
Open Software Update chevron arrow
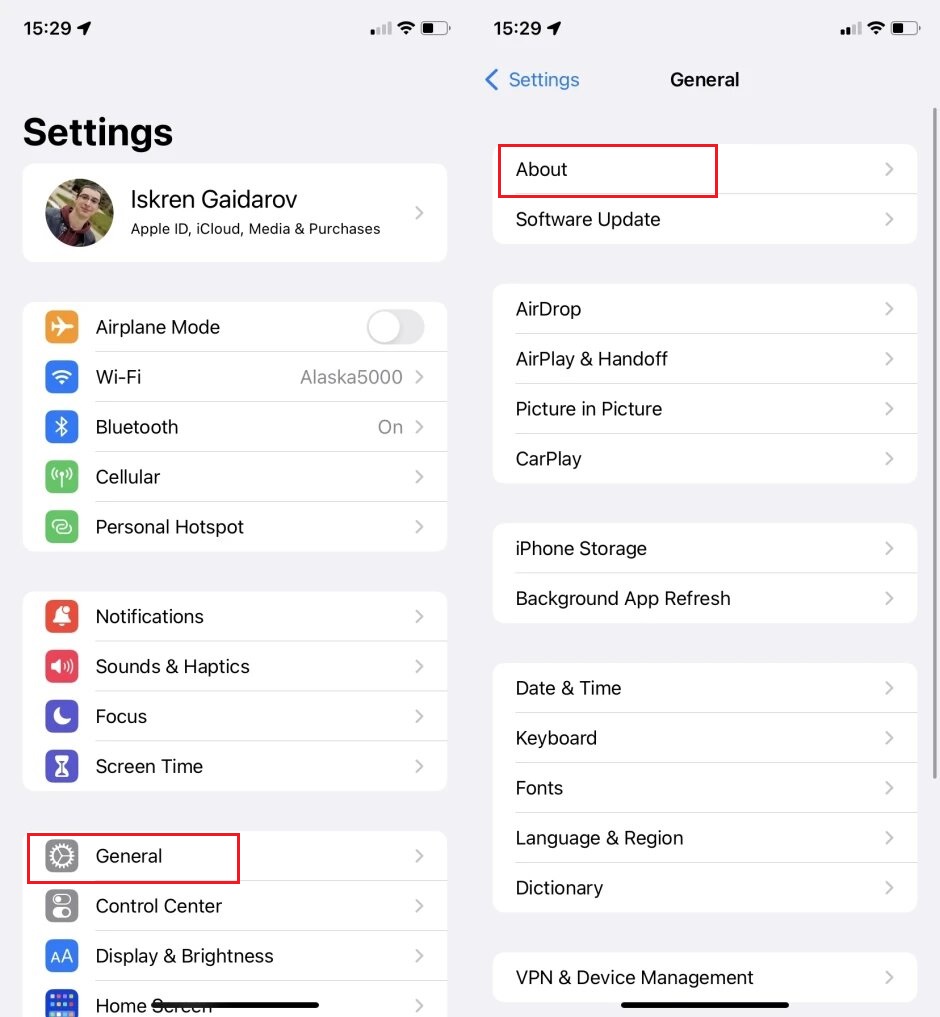[x=889, y=219]
